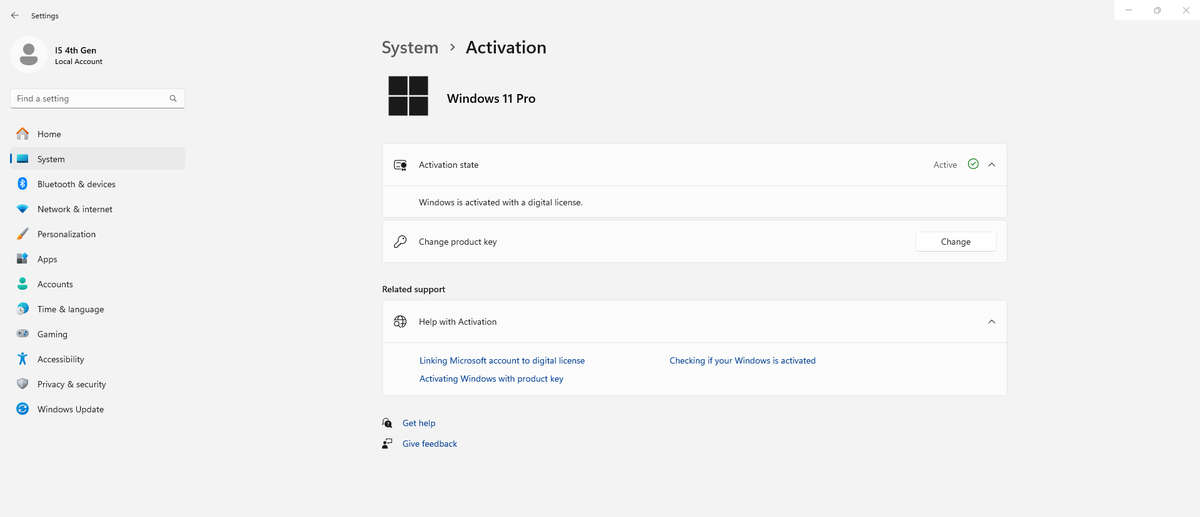
Task: Click the search magnifier icon
Action: point(173,99)
